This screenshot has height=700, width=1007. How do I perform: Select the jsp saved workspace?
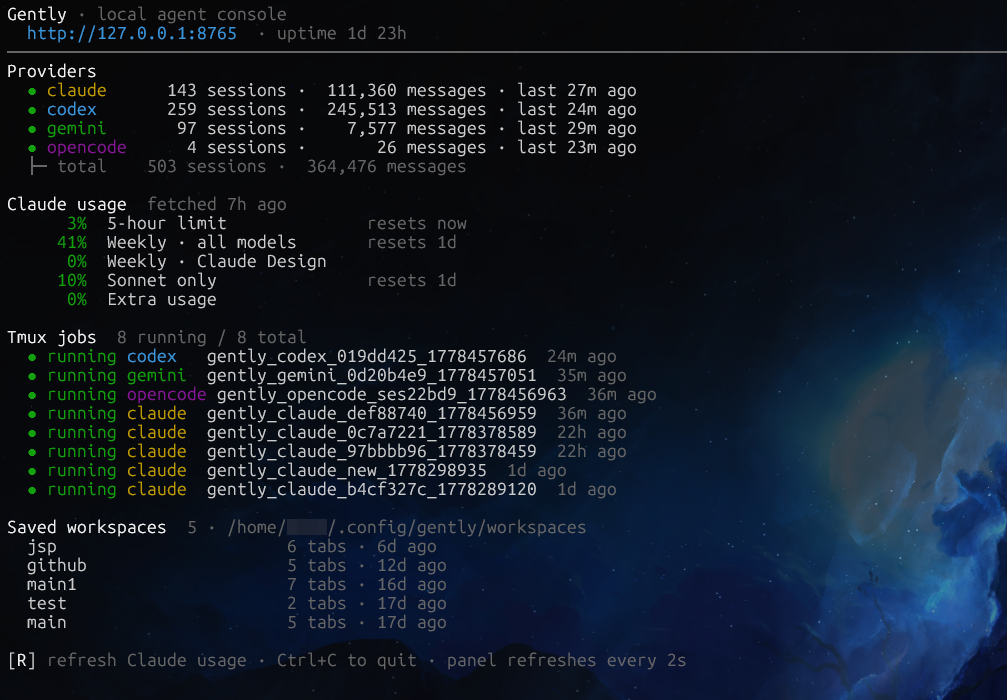coord(42,547)
